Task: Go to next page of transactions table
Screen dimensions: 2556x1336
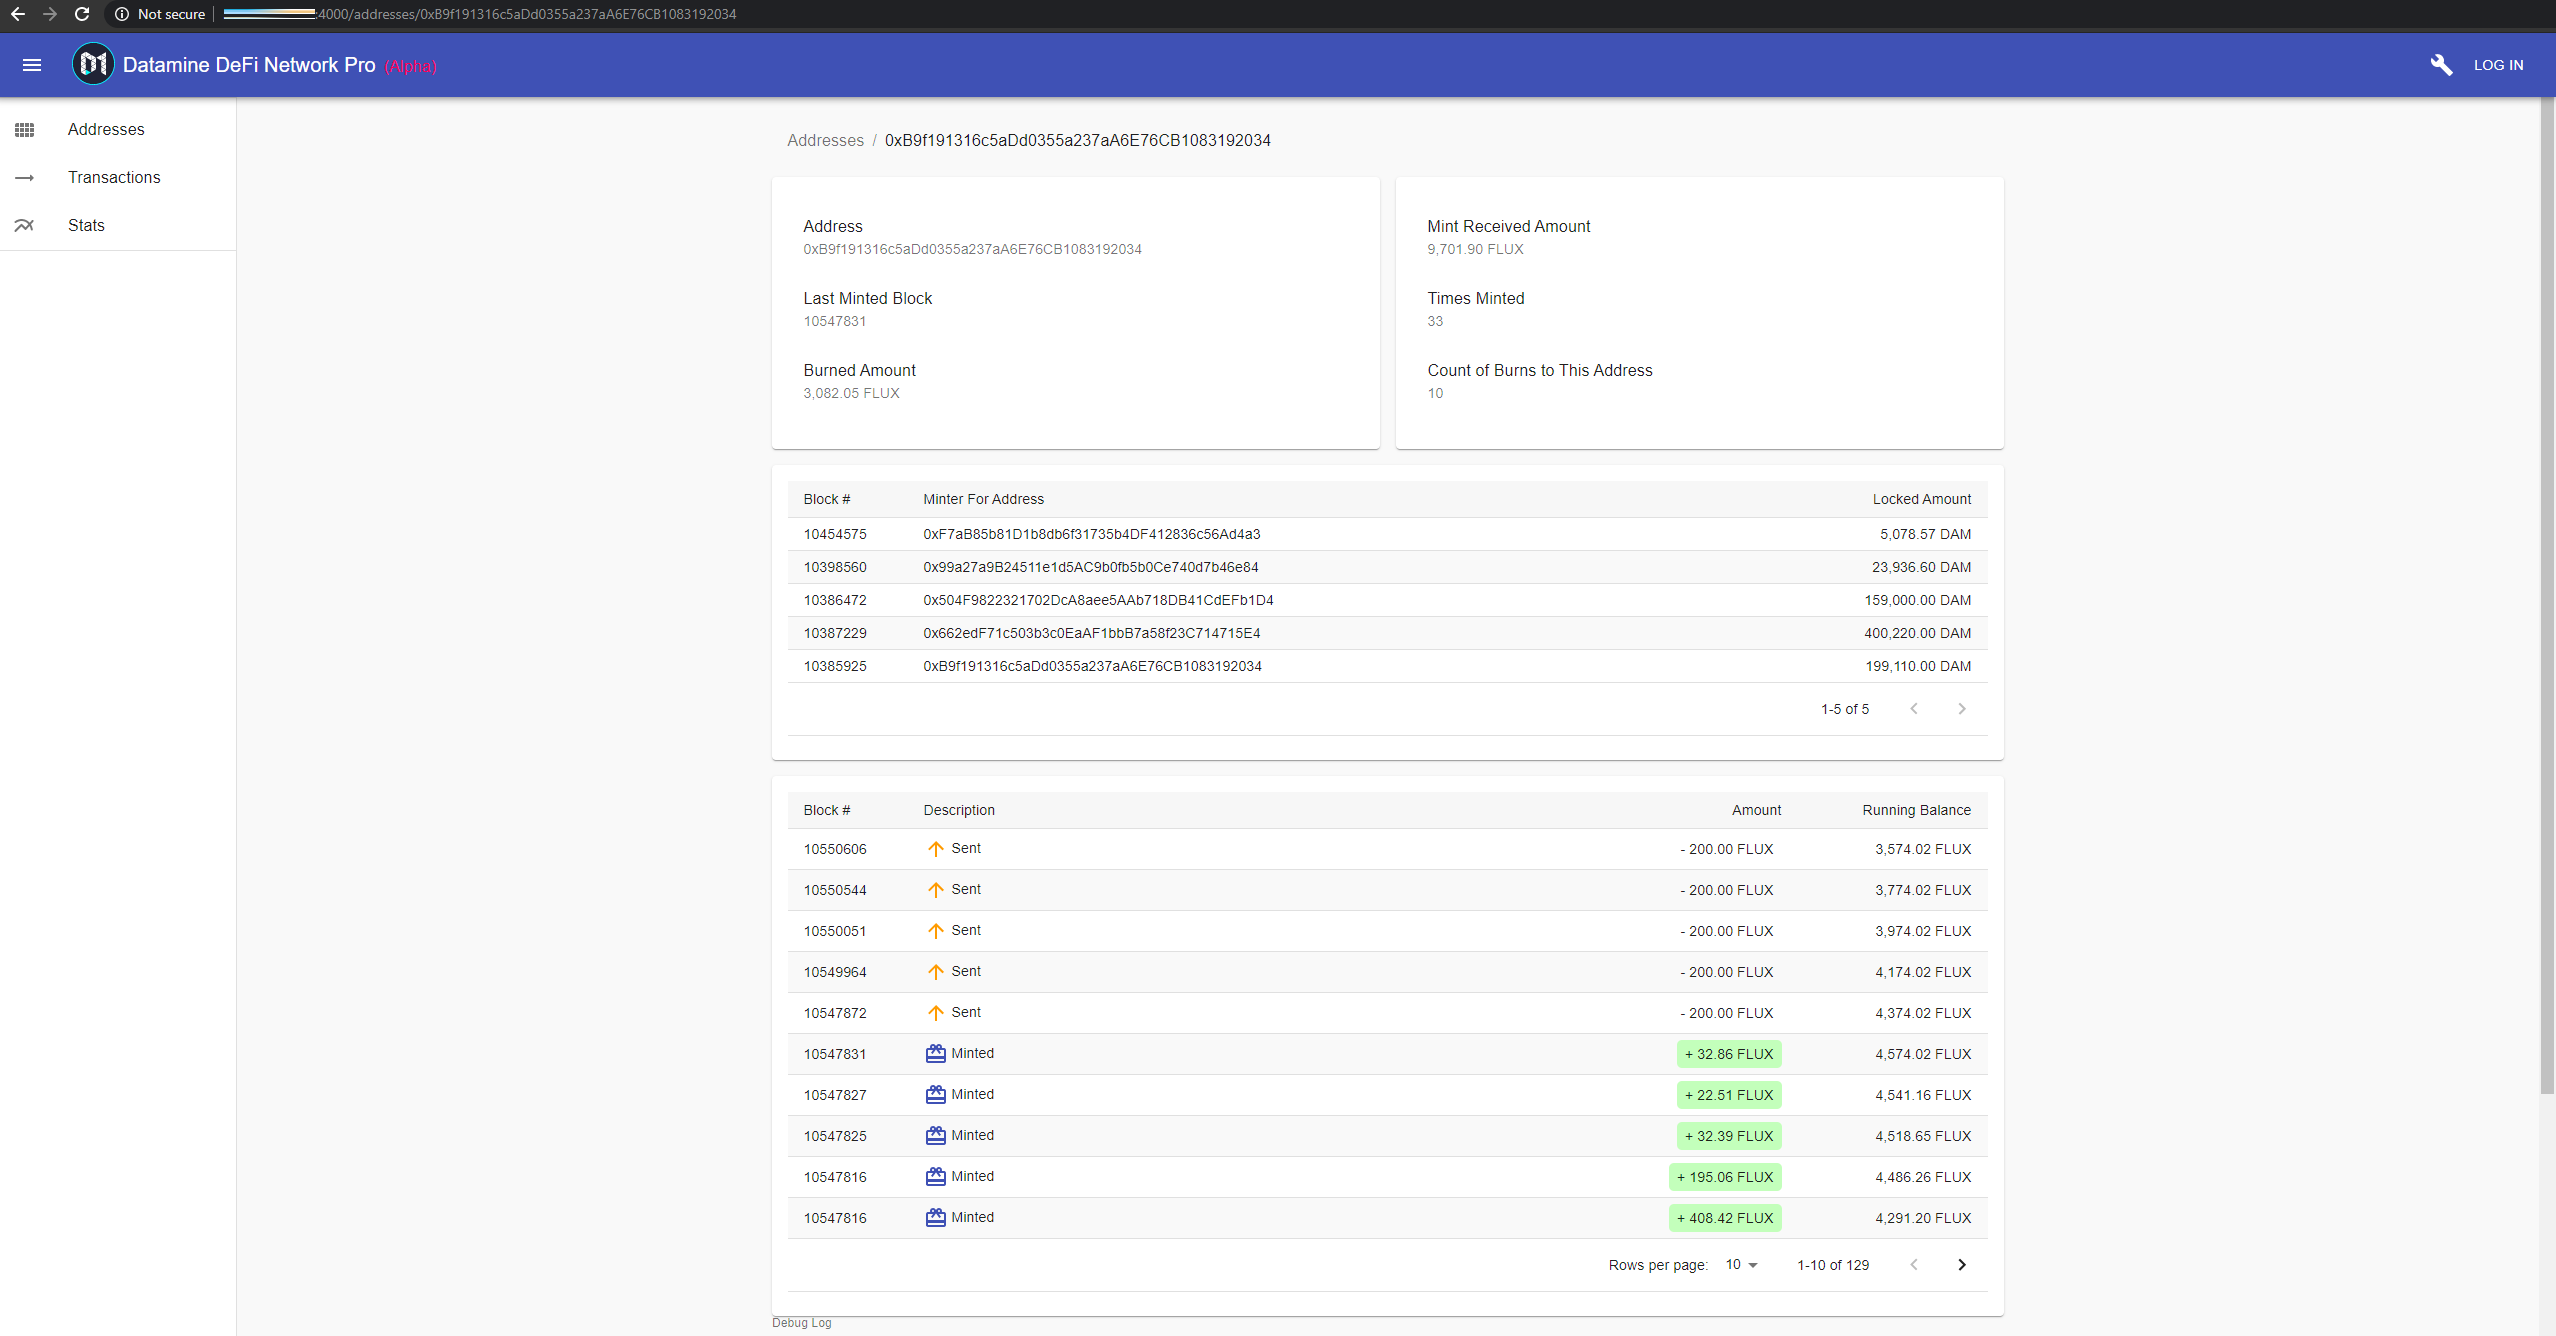Action: tap(1962, 1265)
